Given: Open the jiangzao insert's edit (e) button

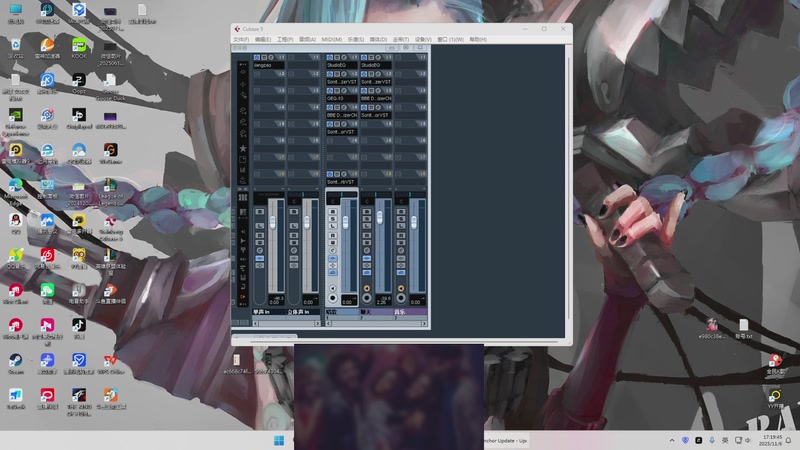Looking at the screenshot, I should point(271,58).
